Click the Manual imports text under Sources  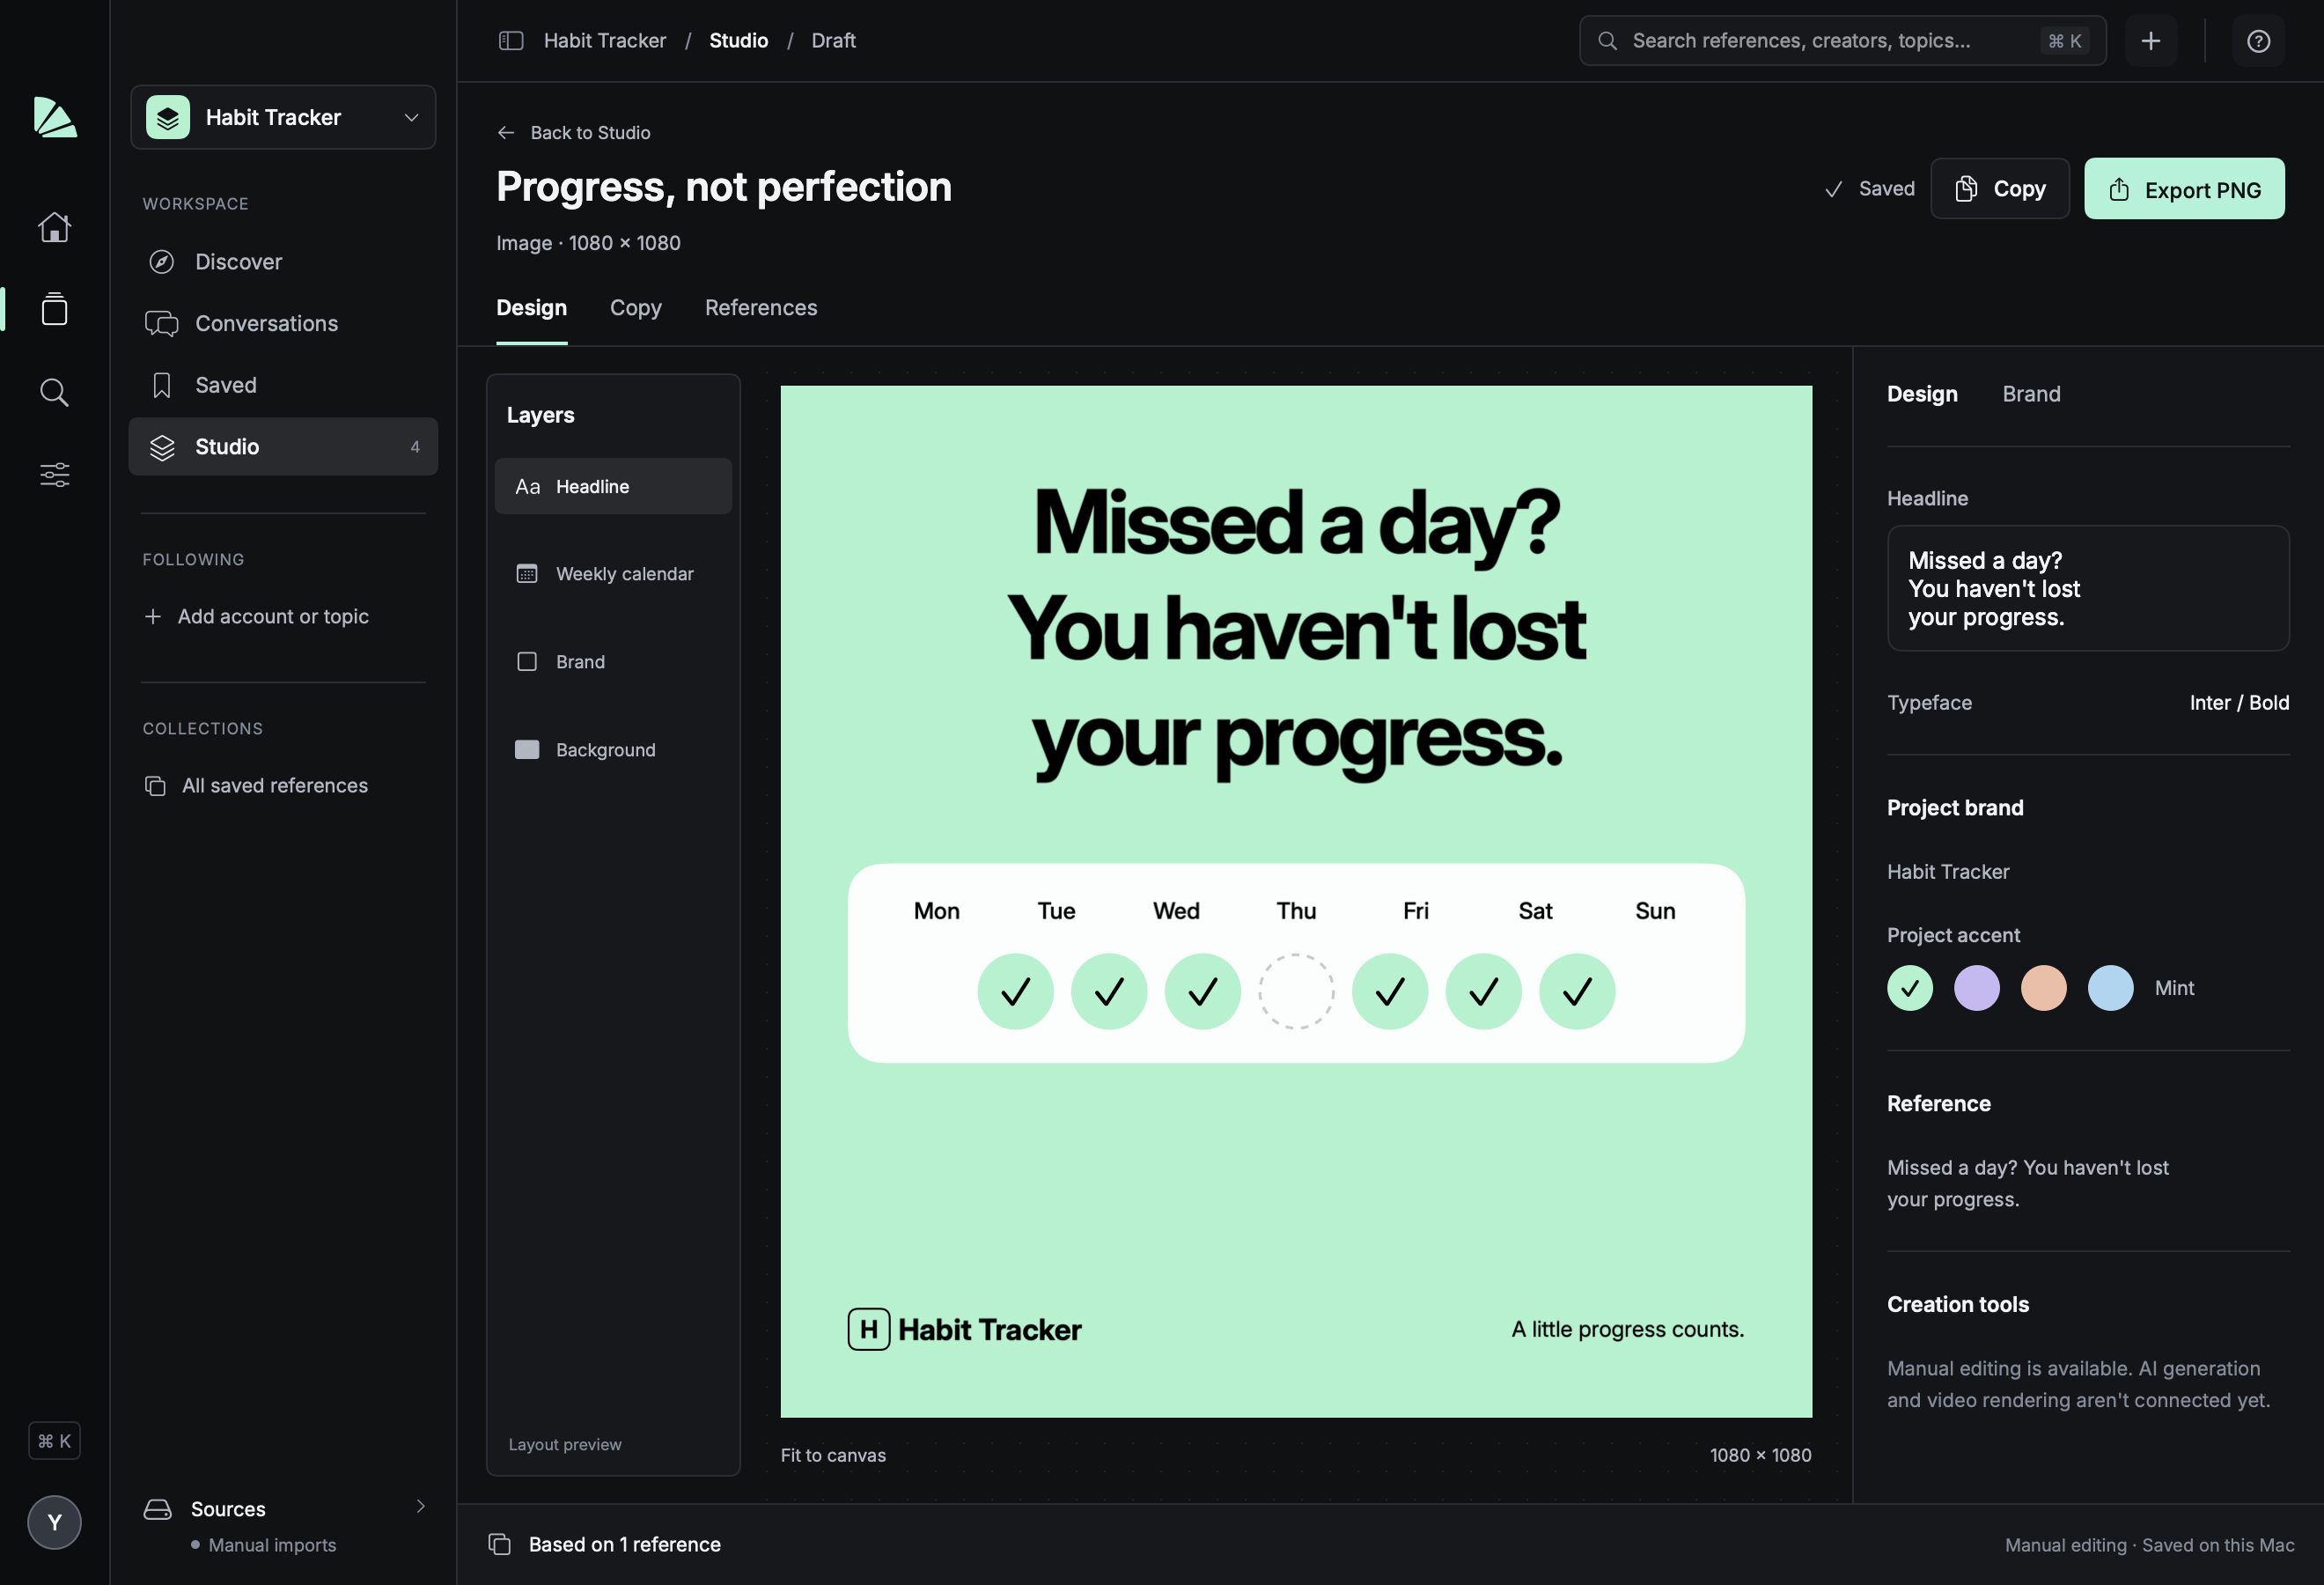point(272,1545)
